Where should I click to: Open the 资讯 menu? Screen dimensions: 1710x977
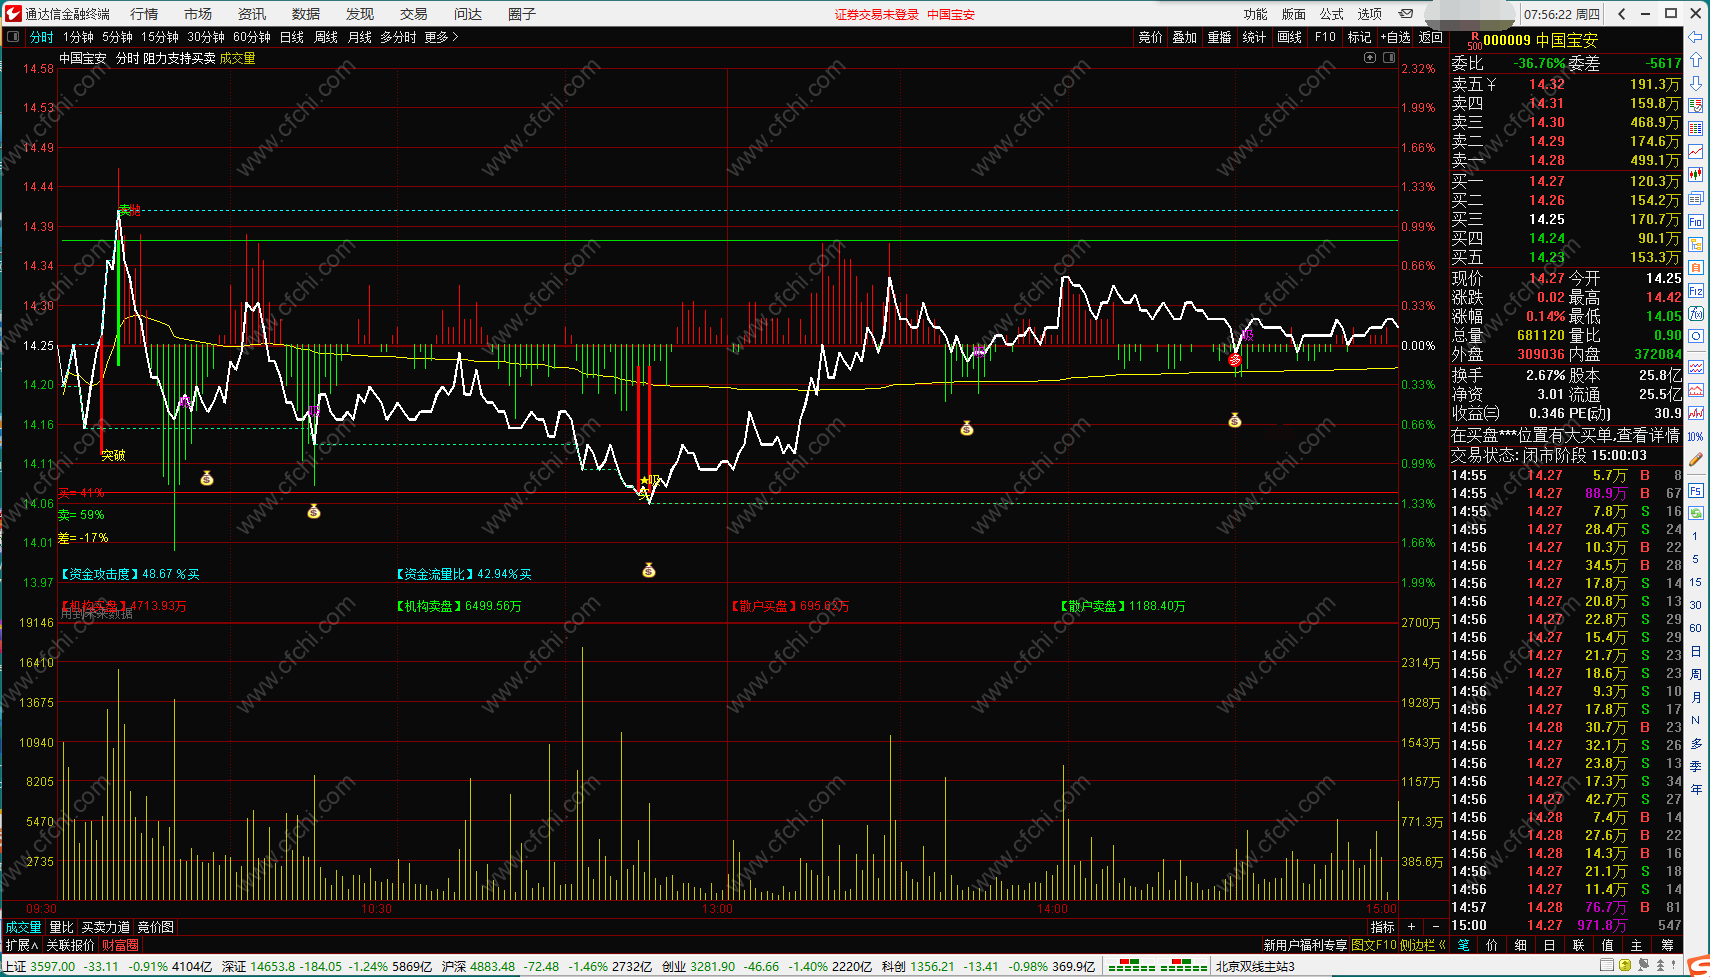(252, 14)
